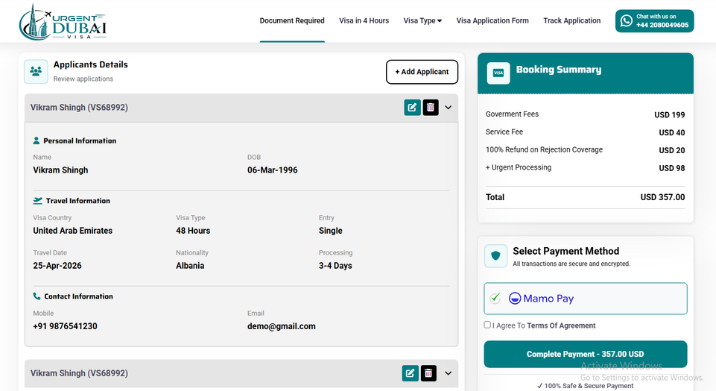Click the Urgent Dubai Visa logo

(63, 22)
